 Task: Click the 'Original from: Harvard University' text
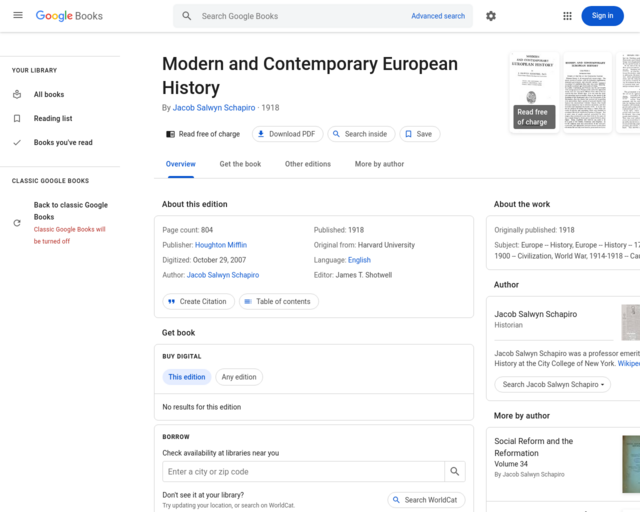(364, 245)
